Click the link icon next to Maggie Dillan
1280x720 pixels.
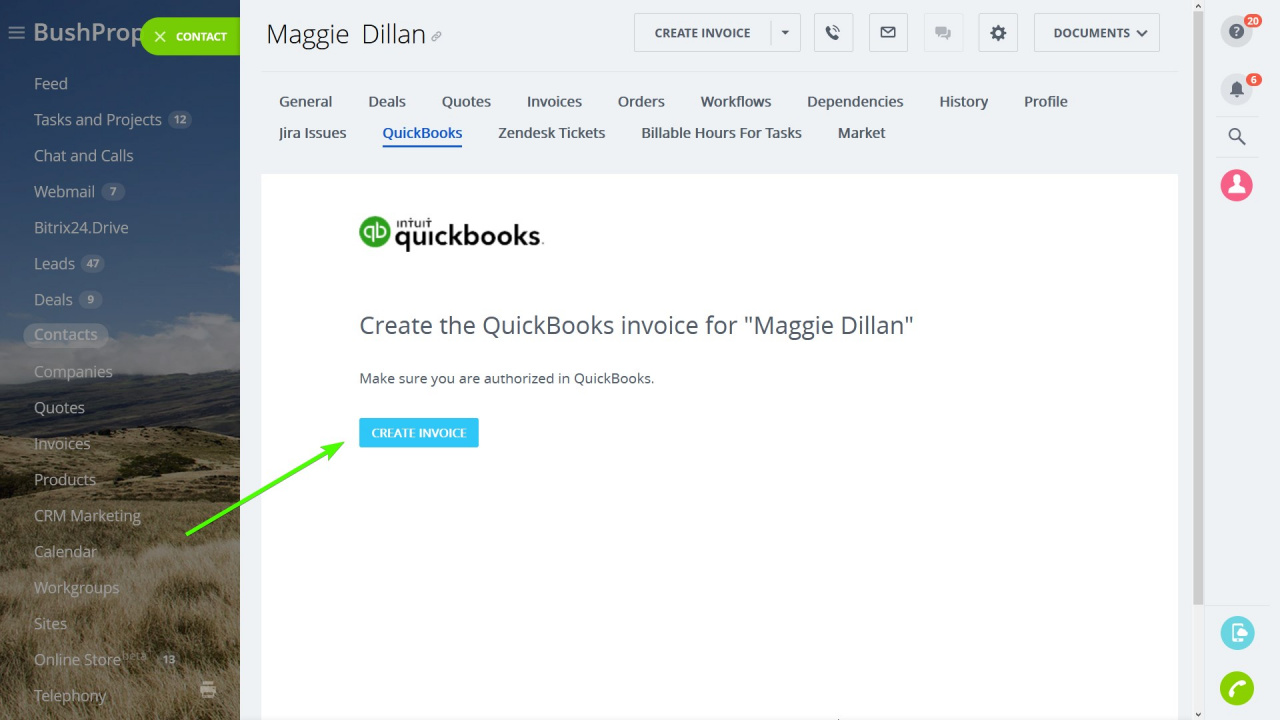(436, 36)
